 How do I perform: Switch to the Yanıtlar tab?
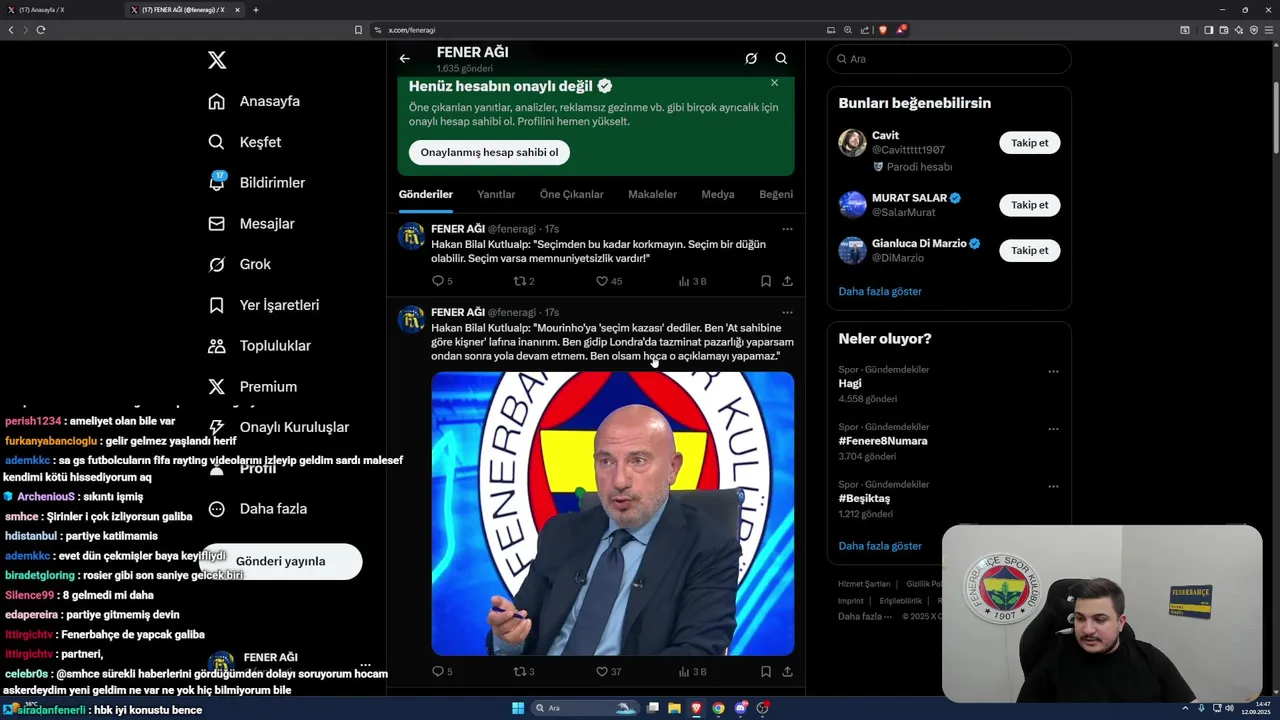[x=496, y=194]
